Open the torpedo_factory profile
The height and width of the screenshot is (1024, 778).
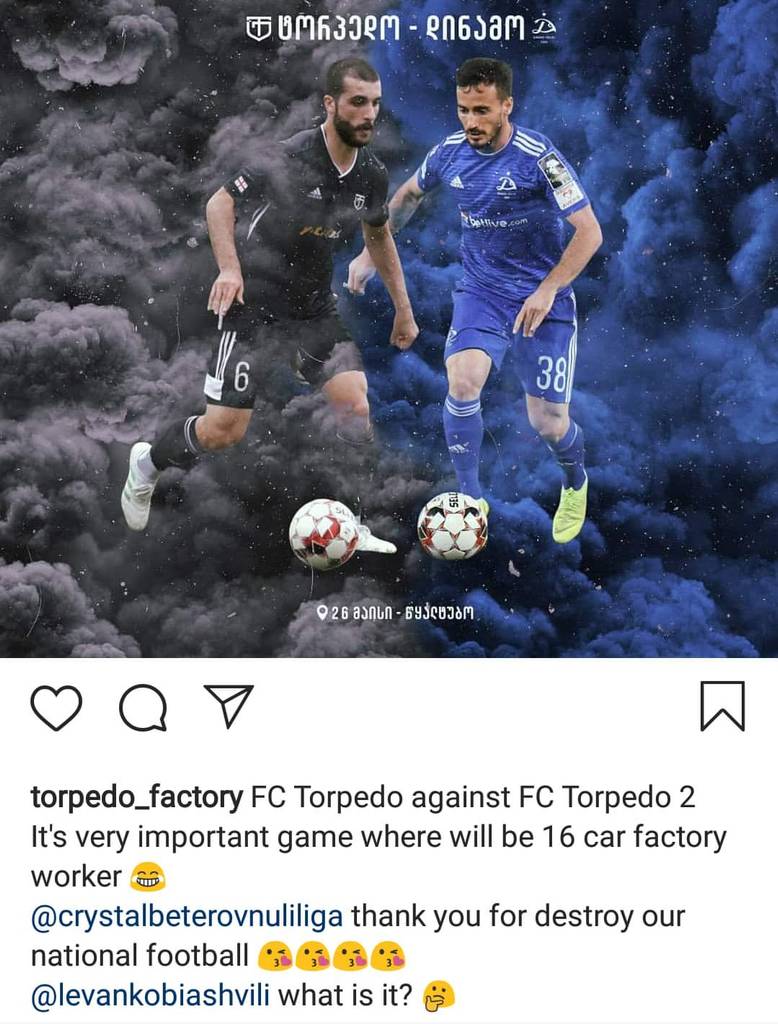click(x=137, y=798)
